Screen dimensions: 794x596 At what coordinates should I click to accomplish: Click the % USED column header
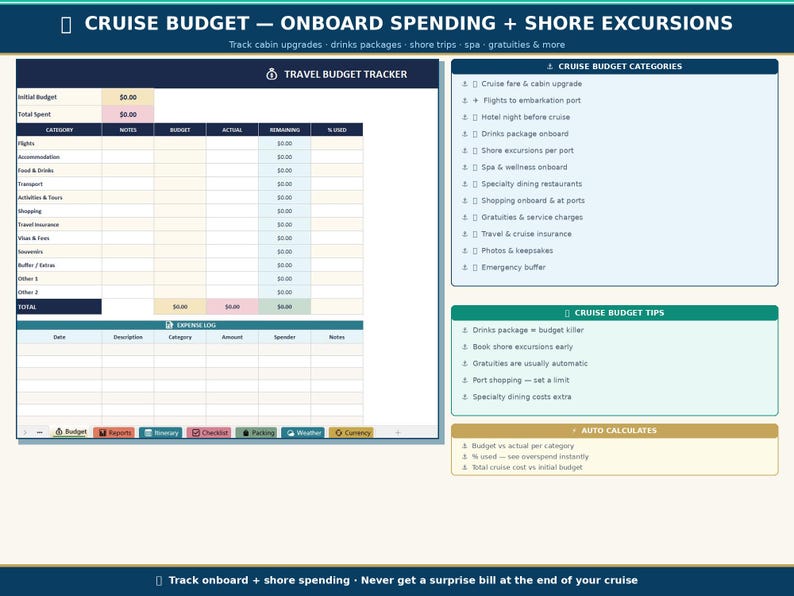coord(337,130)
